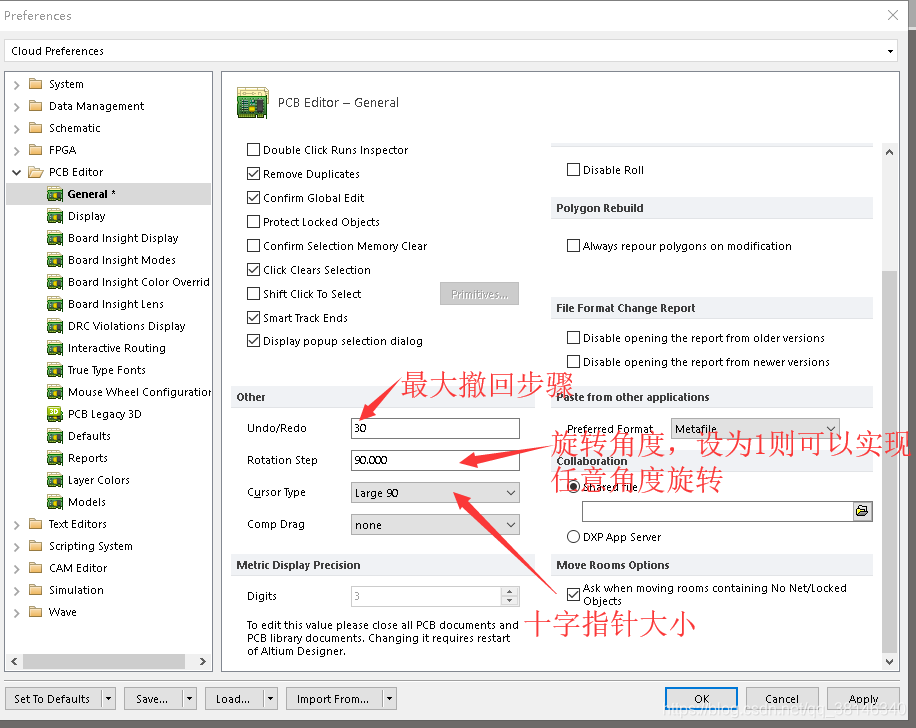Screen dimensions: 916x728
Task: Click the PCB Legacy 3D icon
Action: pyautogui.click(x=55, y=414)
